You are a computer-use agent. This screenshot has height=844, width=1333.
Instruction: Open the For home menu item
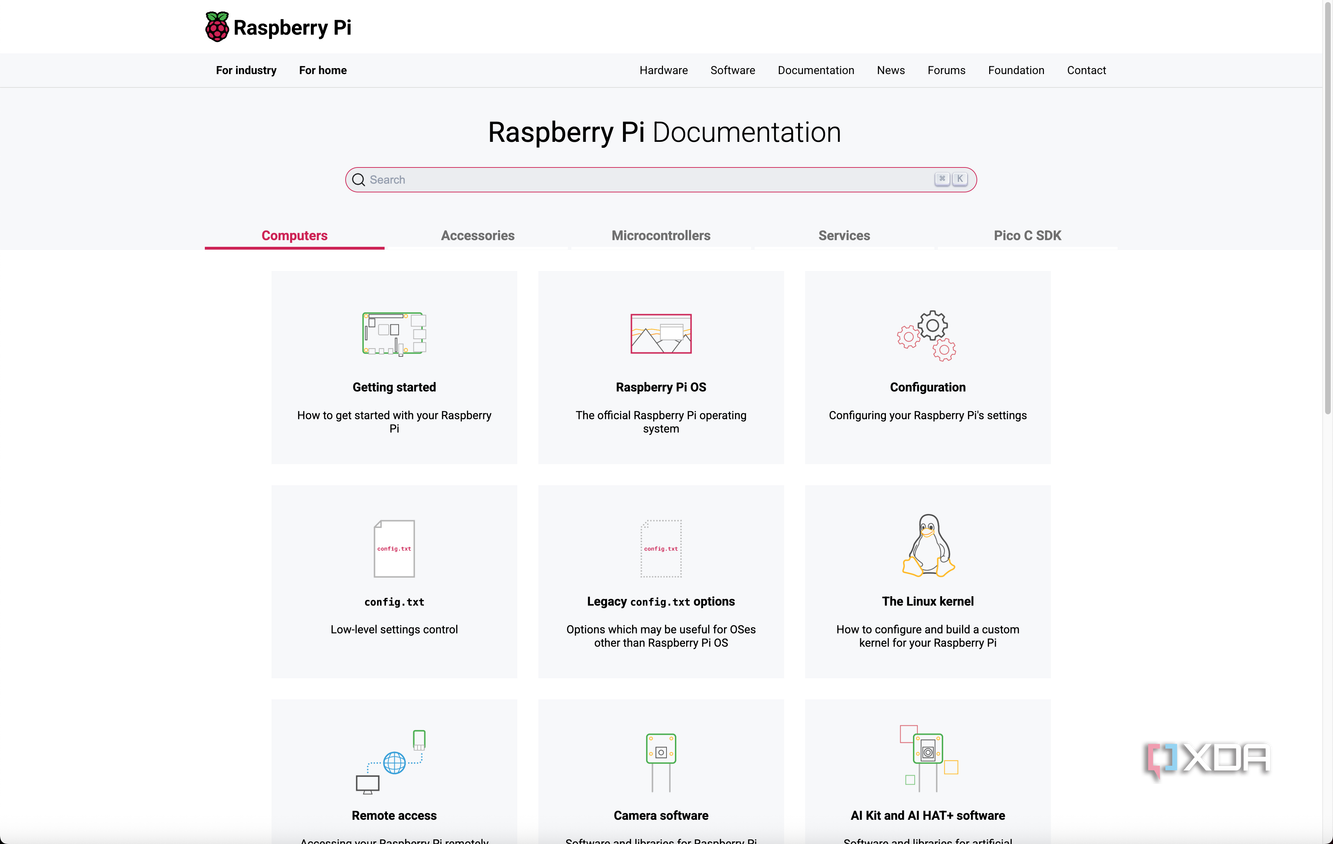pos(323,70)
